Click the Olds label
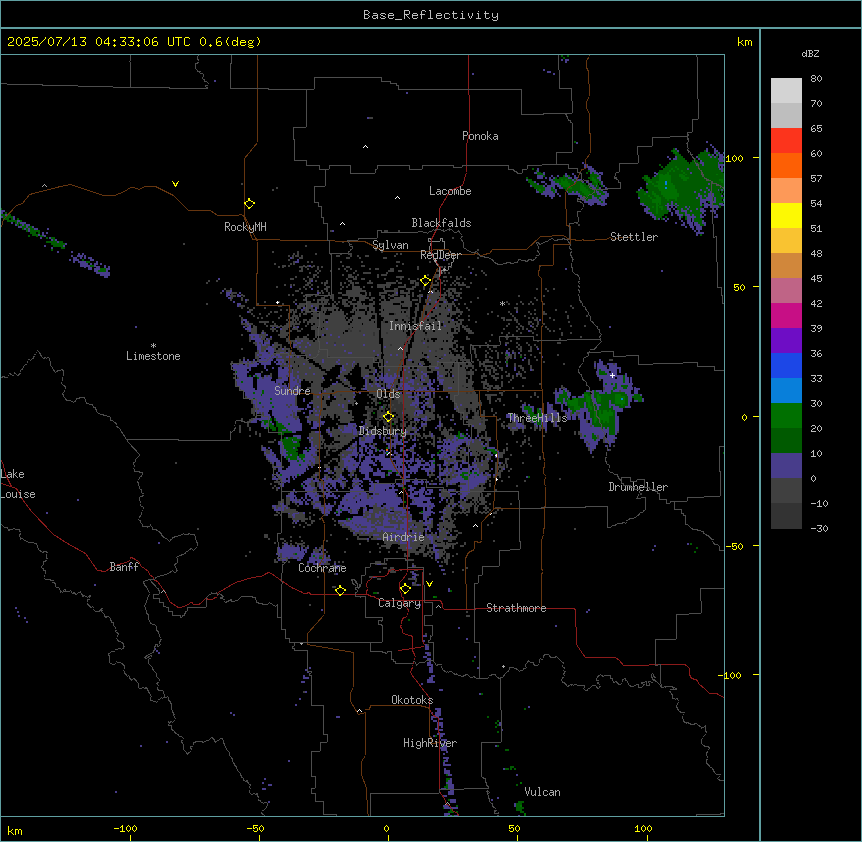Viewport: 862px width, 842px height. pos(388,394)
